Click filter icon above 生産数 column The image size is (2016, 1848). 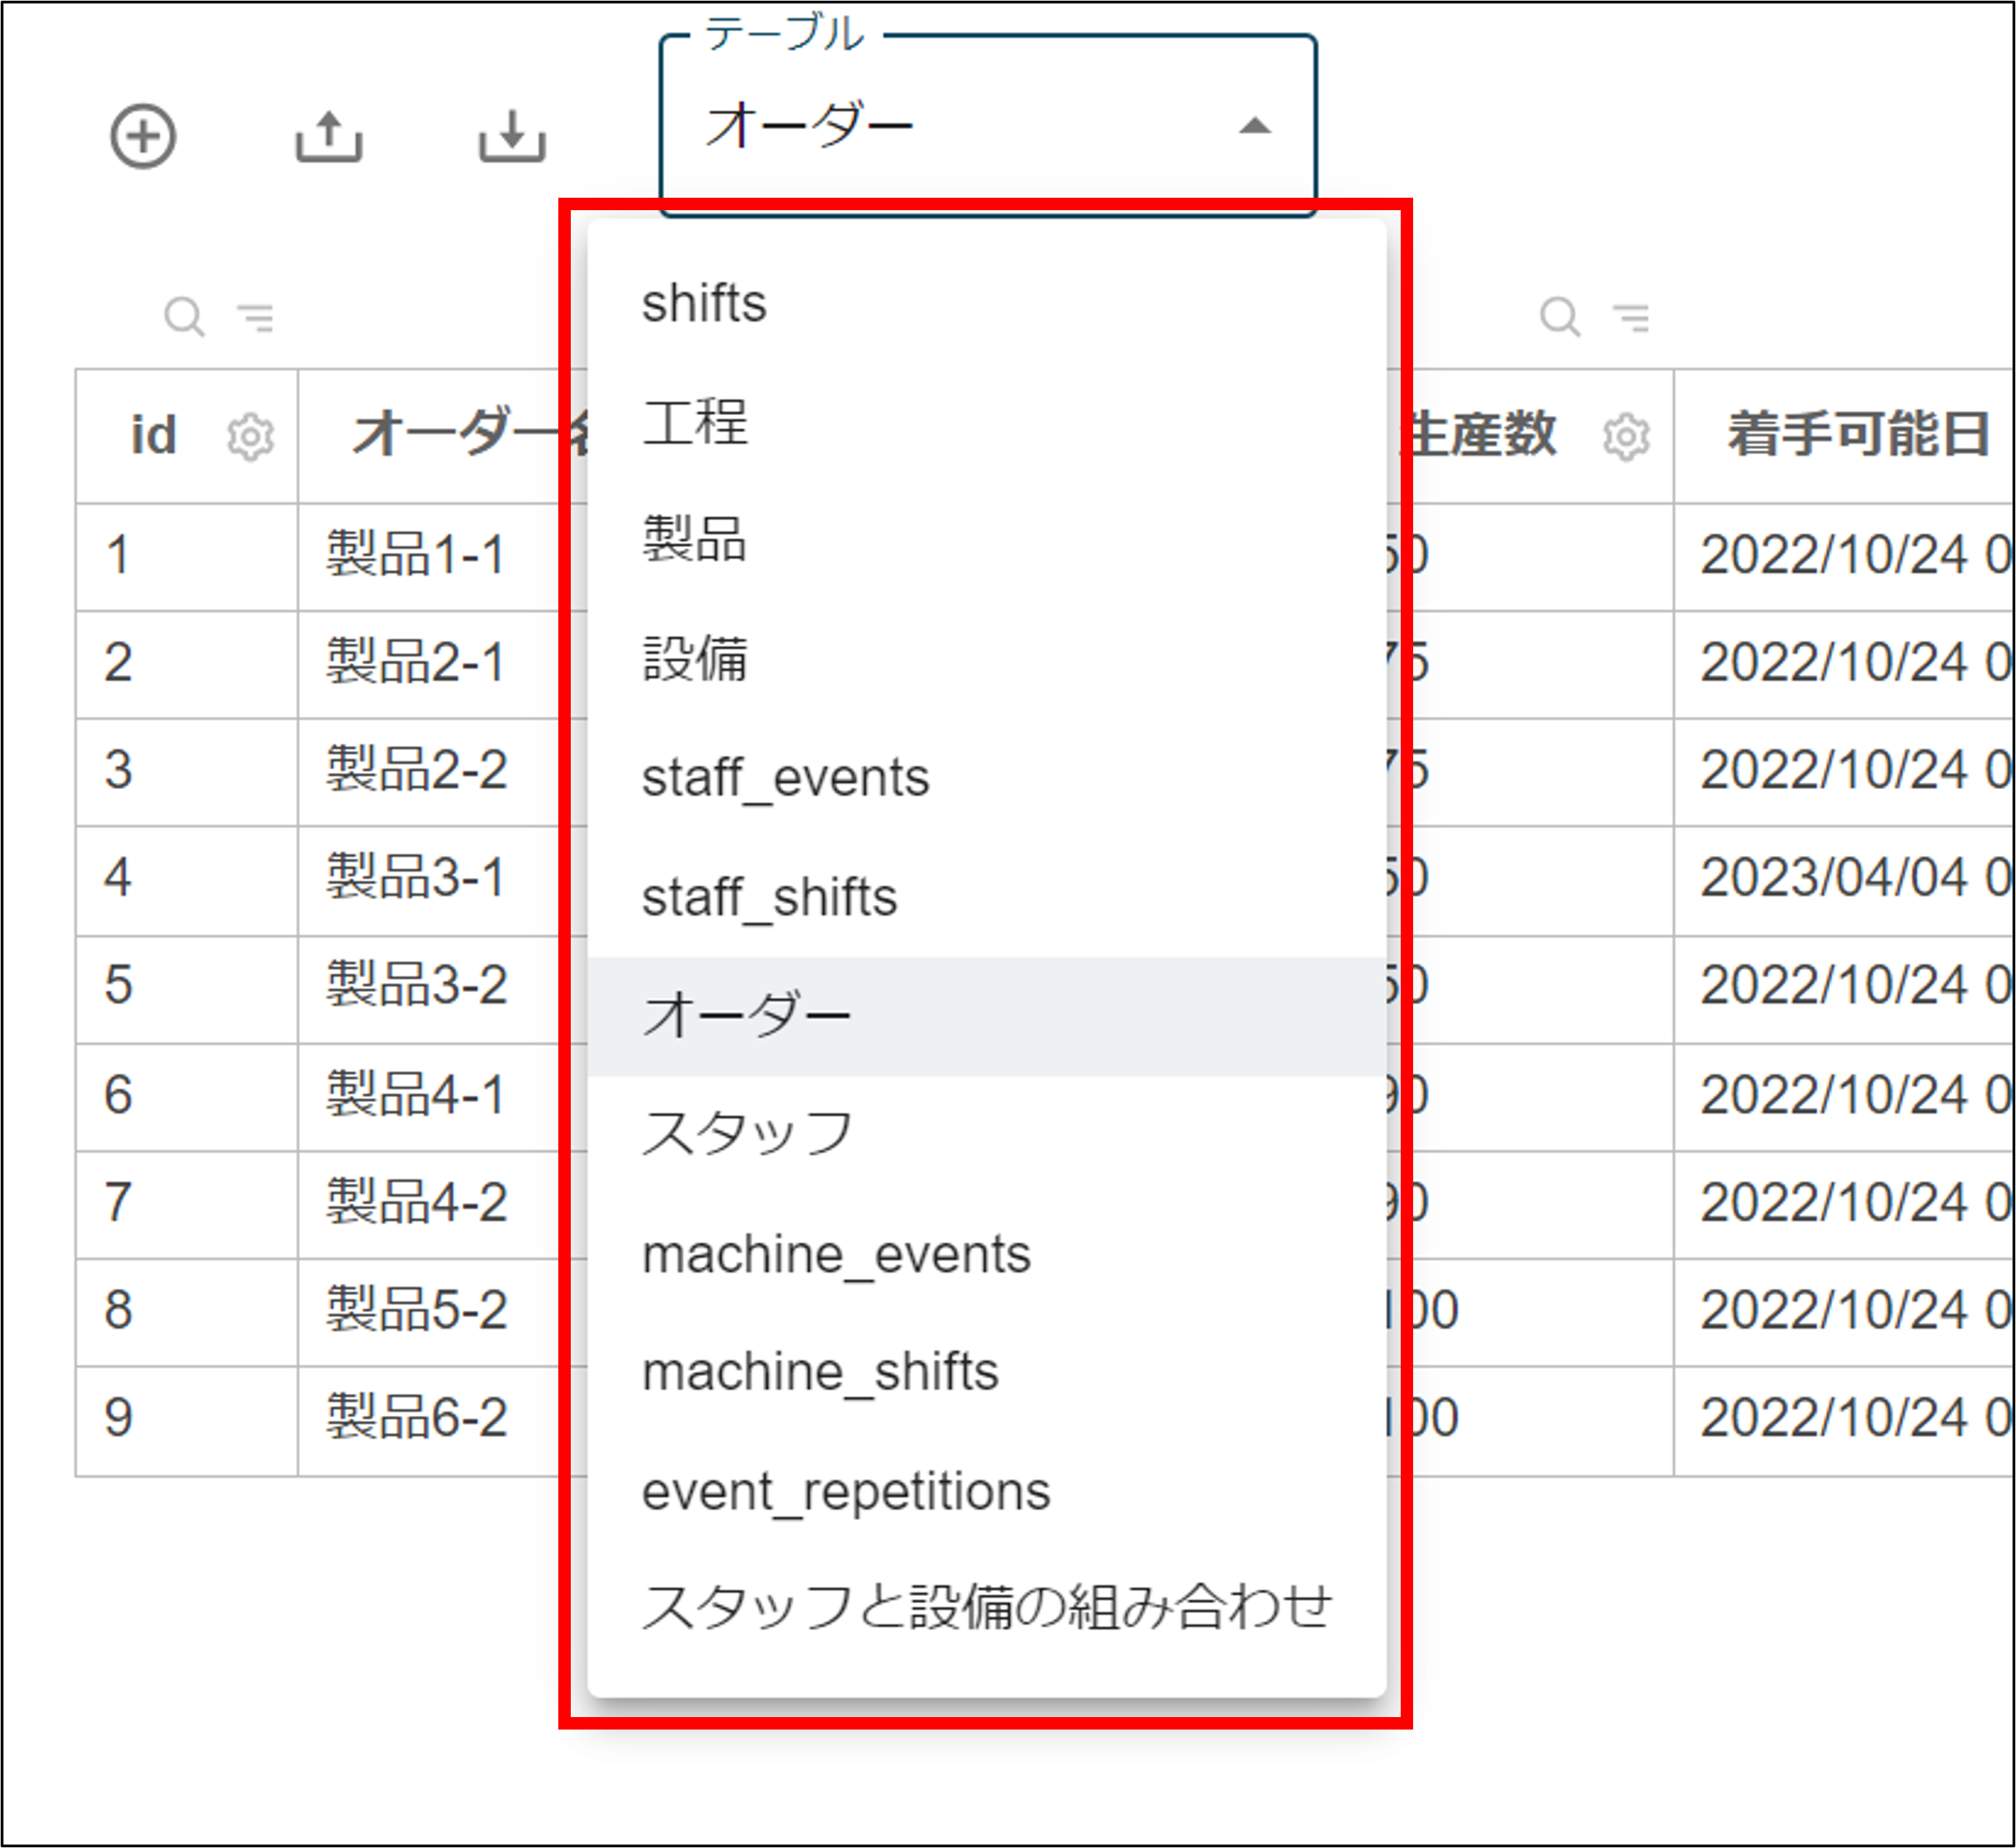(1632, 317)
